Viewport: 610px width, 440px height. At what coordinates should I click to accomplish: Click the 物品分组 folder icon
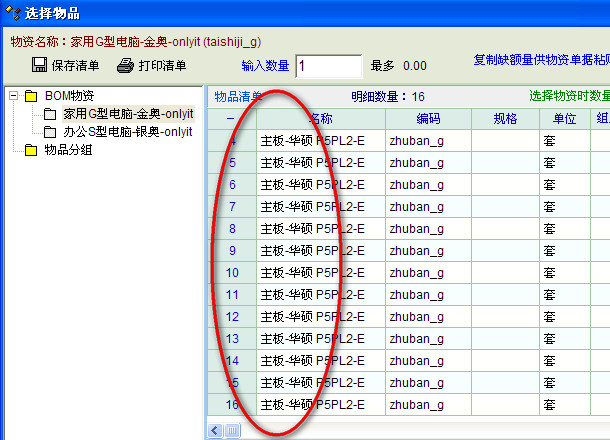(32, 150)
